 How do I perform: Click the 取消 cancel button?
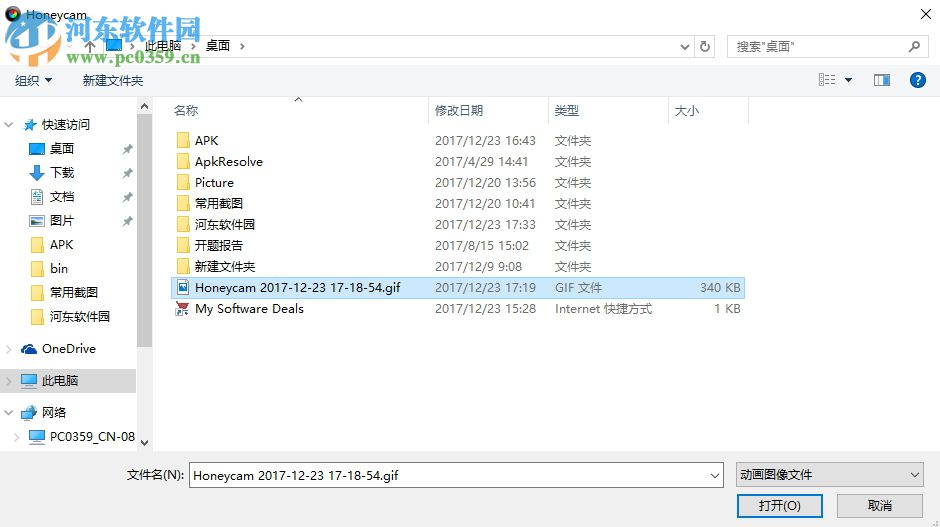[x=879, y=505]
